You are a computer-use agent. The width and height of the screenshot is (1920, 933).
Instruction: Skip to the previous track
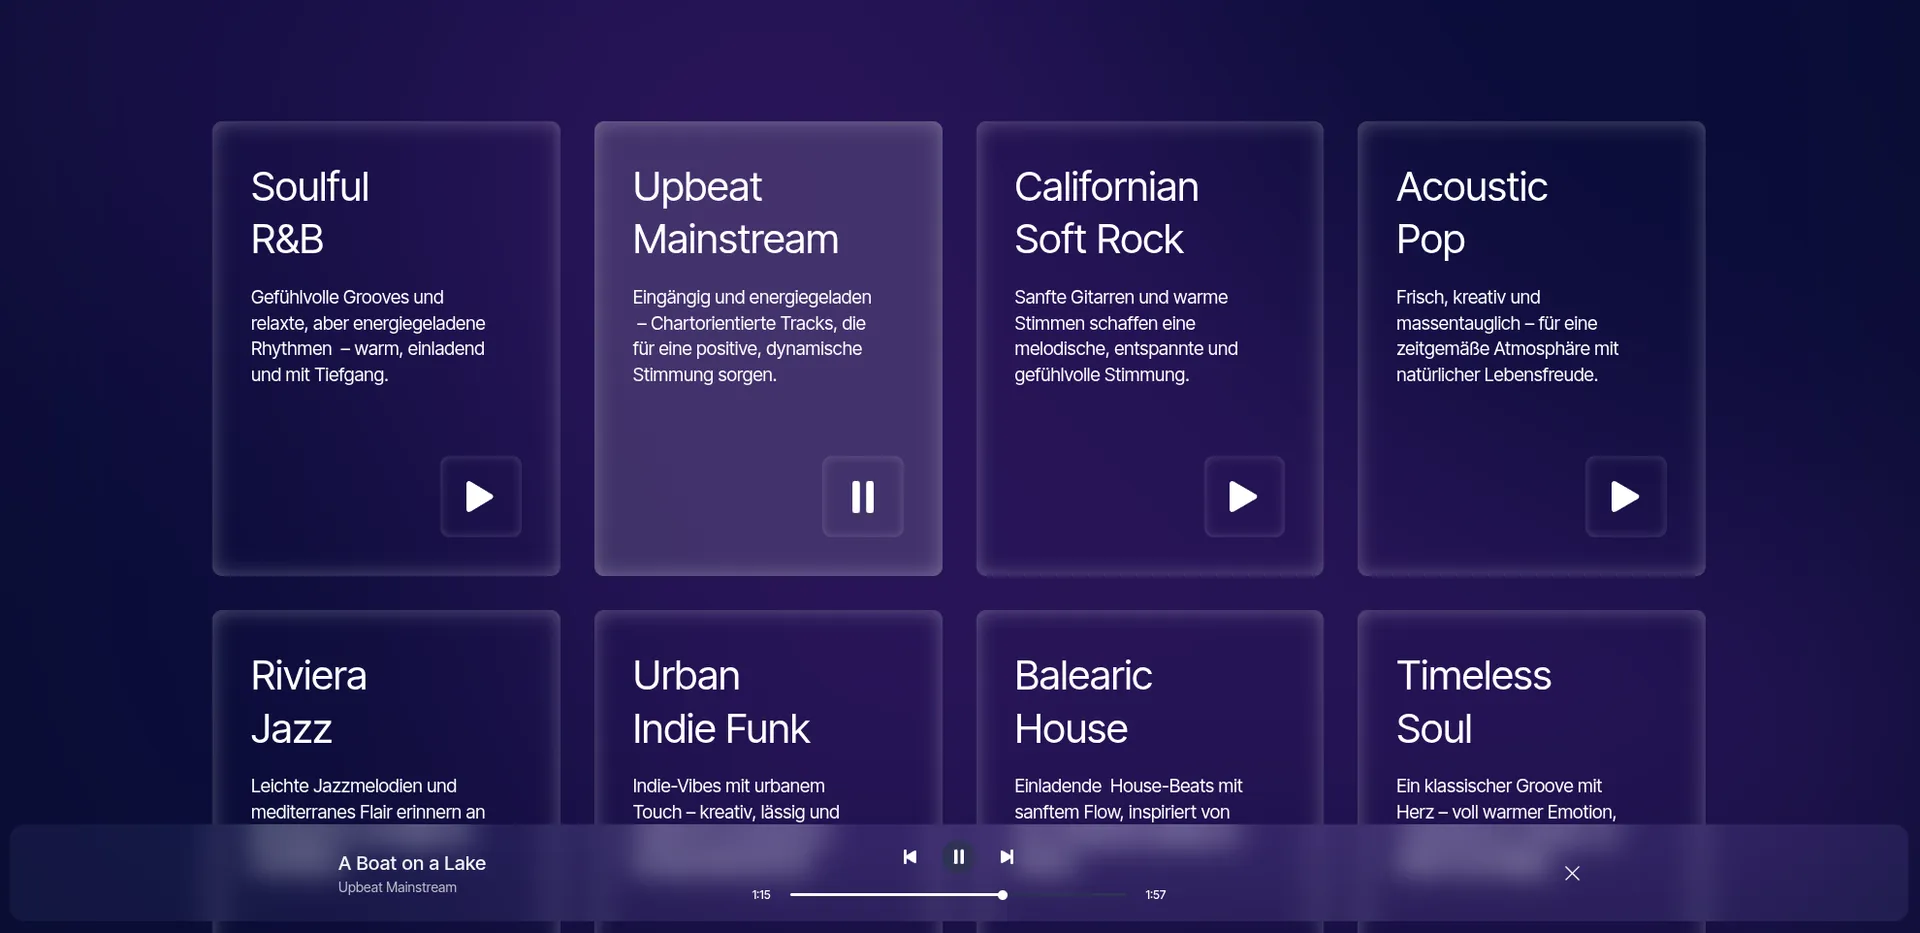910,857
